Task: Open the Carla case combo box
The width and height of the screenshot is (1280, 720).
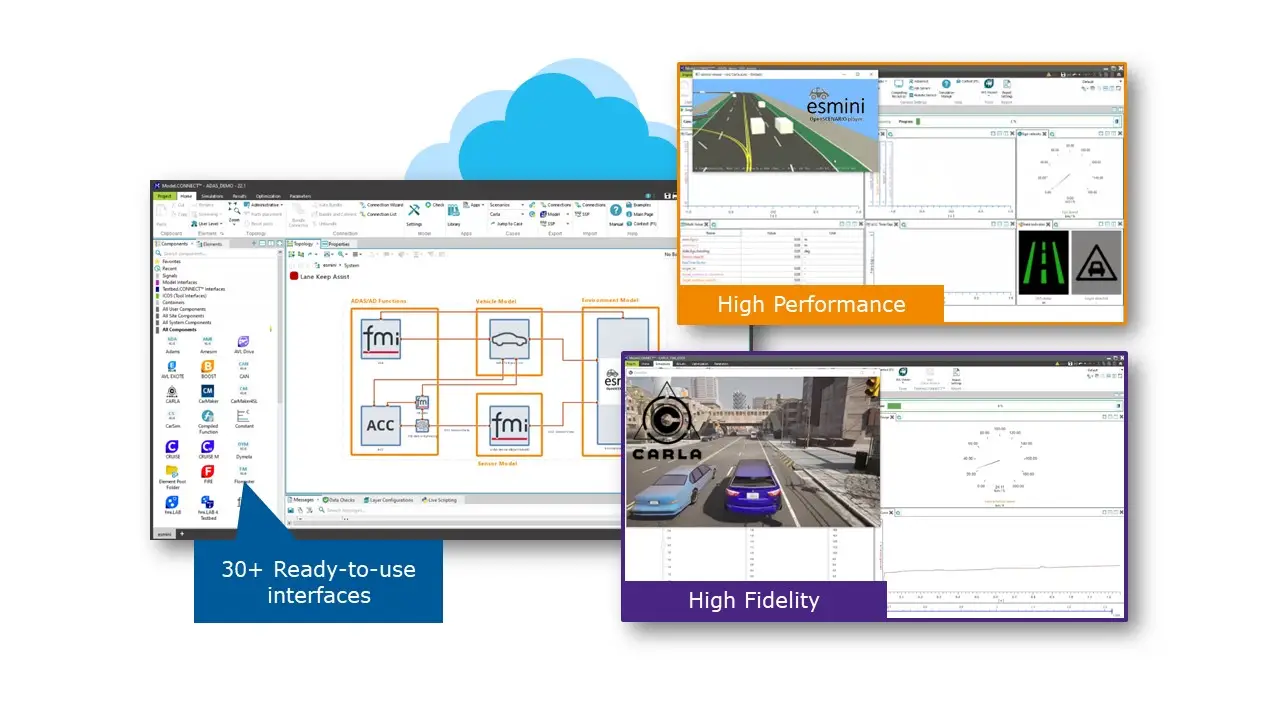Action: tap(506, 214)
